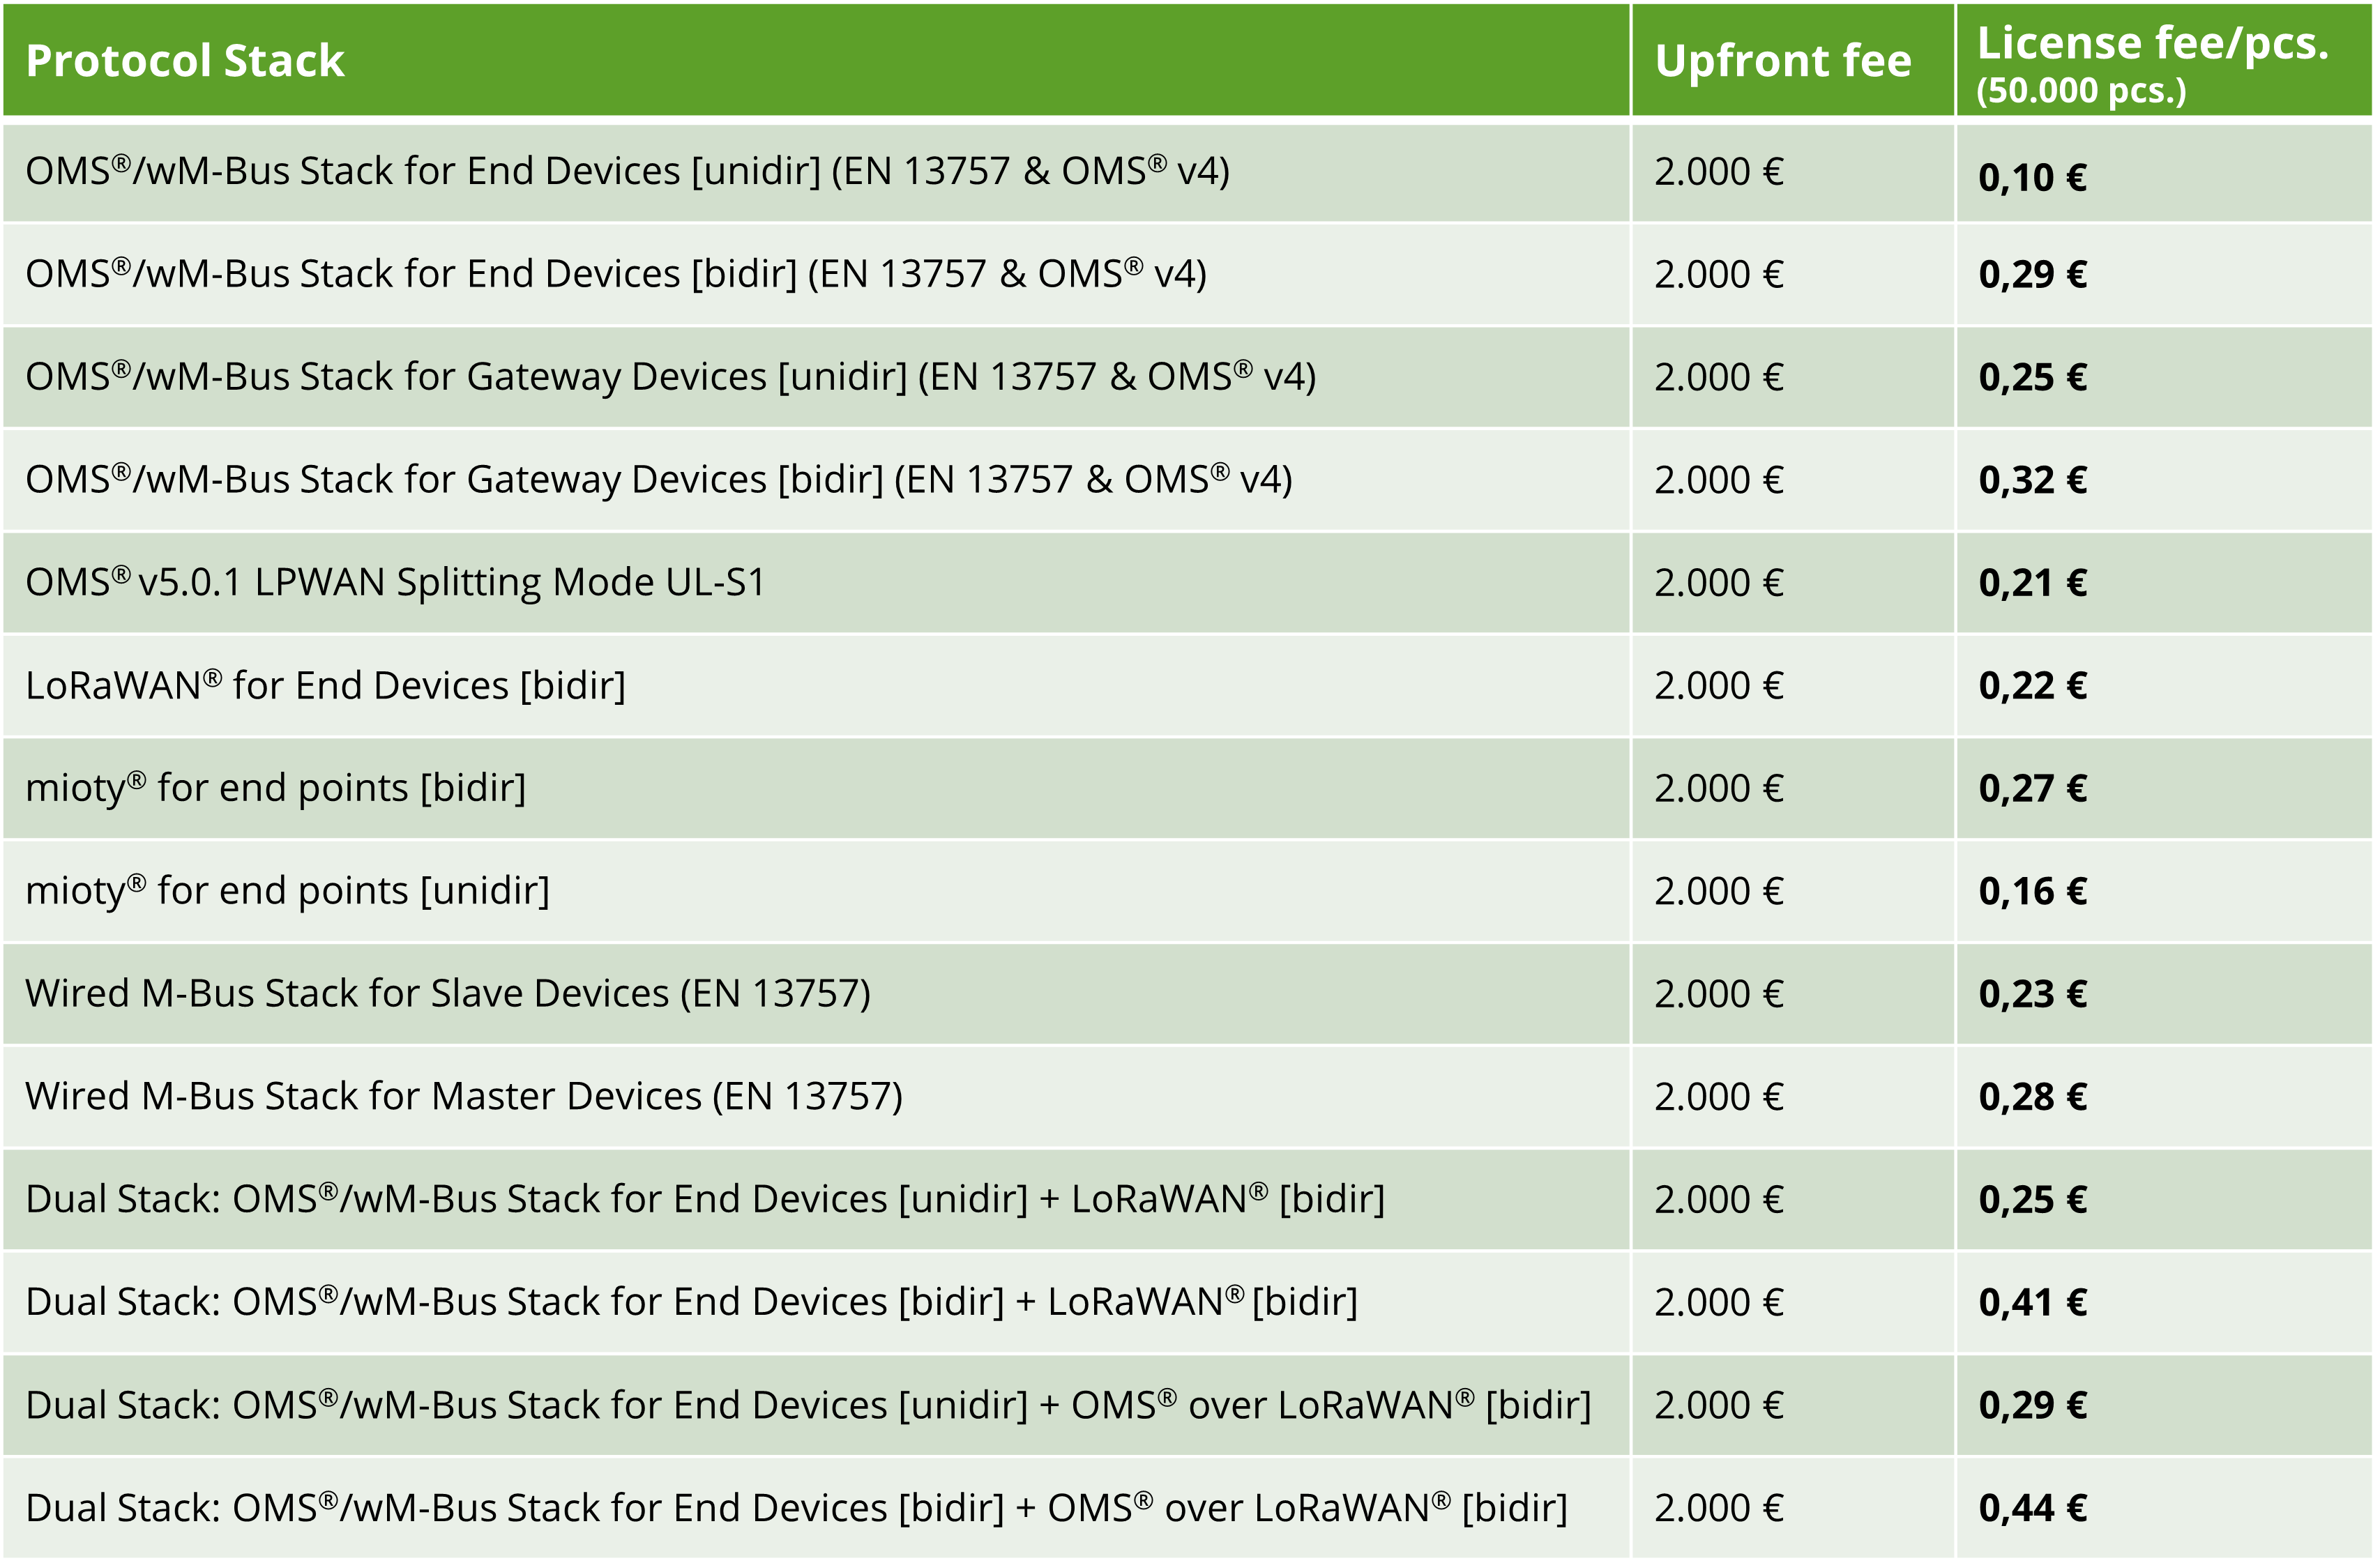Select the OMS v5.0.1 LPWAN Splitting Mode row
The width and height of the screenshot is (2380, 1563).
395,583
